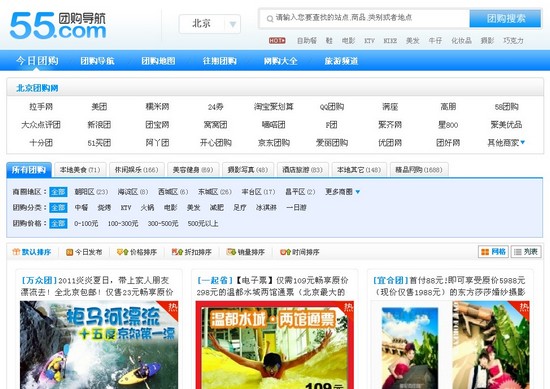This screenshot has width=550, height=389.
Task: Open 一起省 deal title link
Action: coord(273,286)
